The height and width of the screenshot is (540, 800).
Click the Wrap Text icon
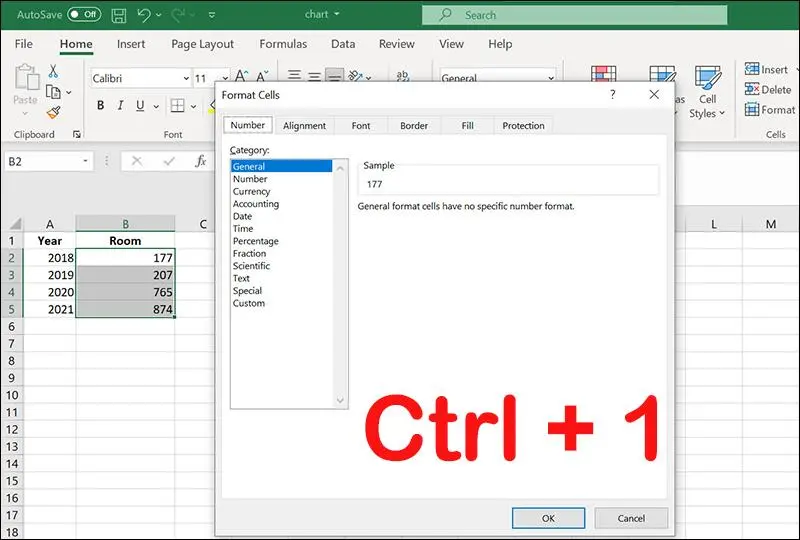point(403,76)
